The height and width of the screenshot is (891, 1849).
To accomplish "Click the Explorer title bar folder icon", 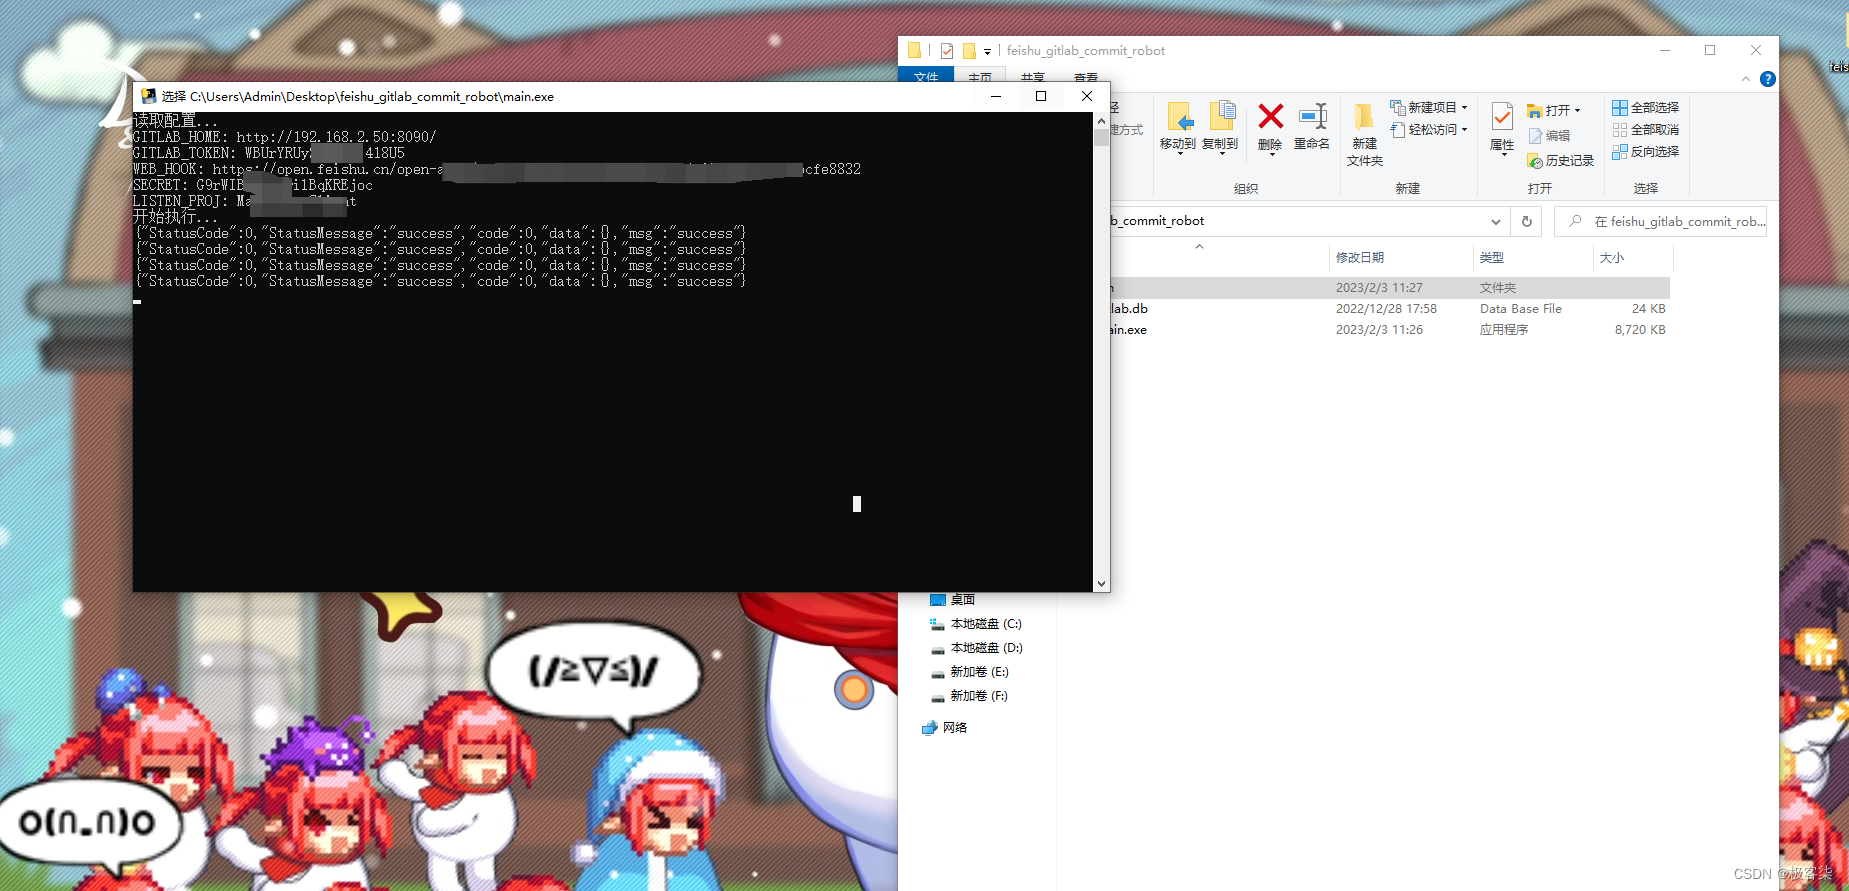I will tap(914, 50).
